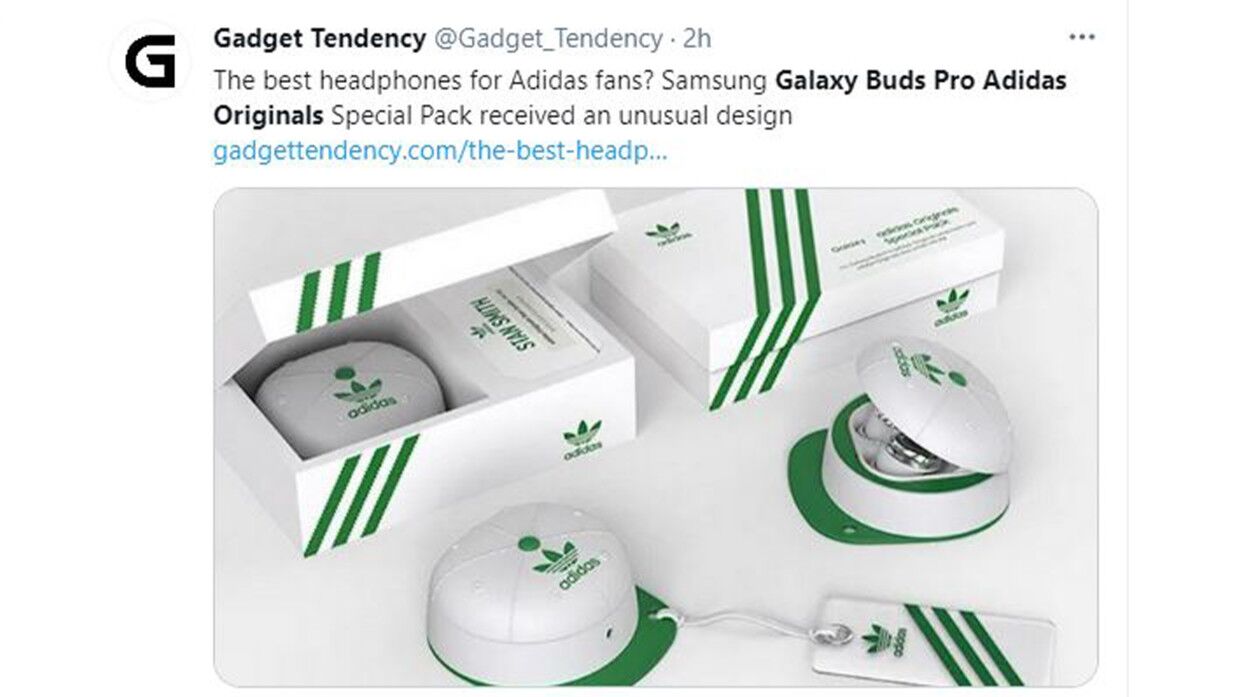The height and width of the screenshot is (697, 1240).
Task: Open the attached product image
Action: (x=655, y=437)
